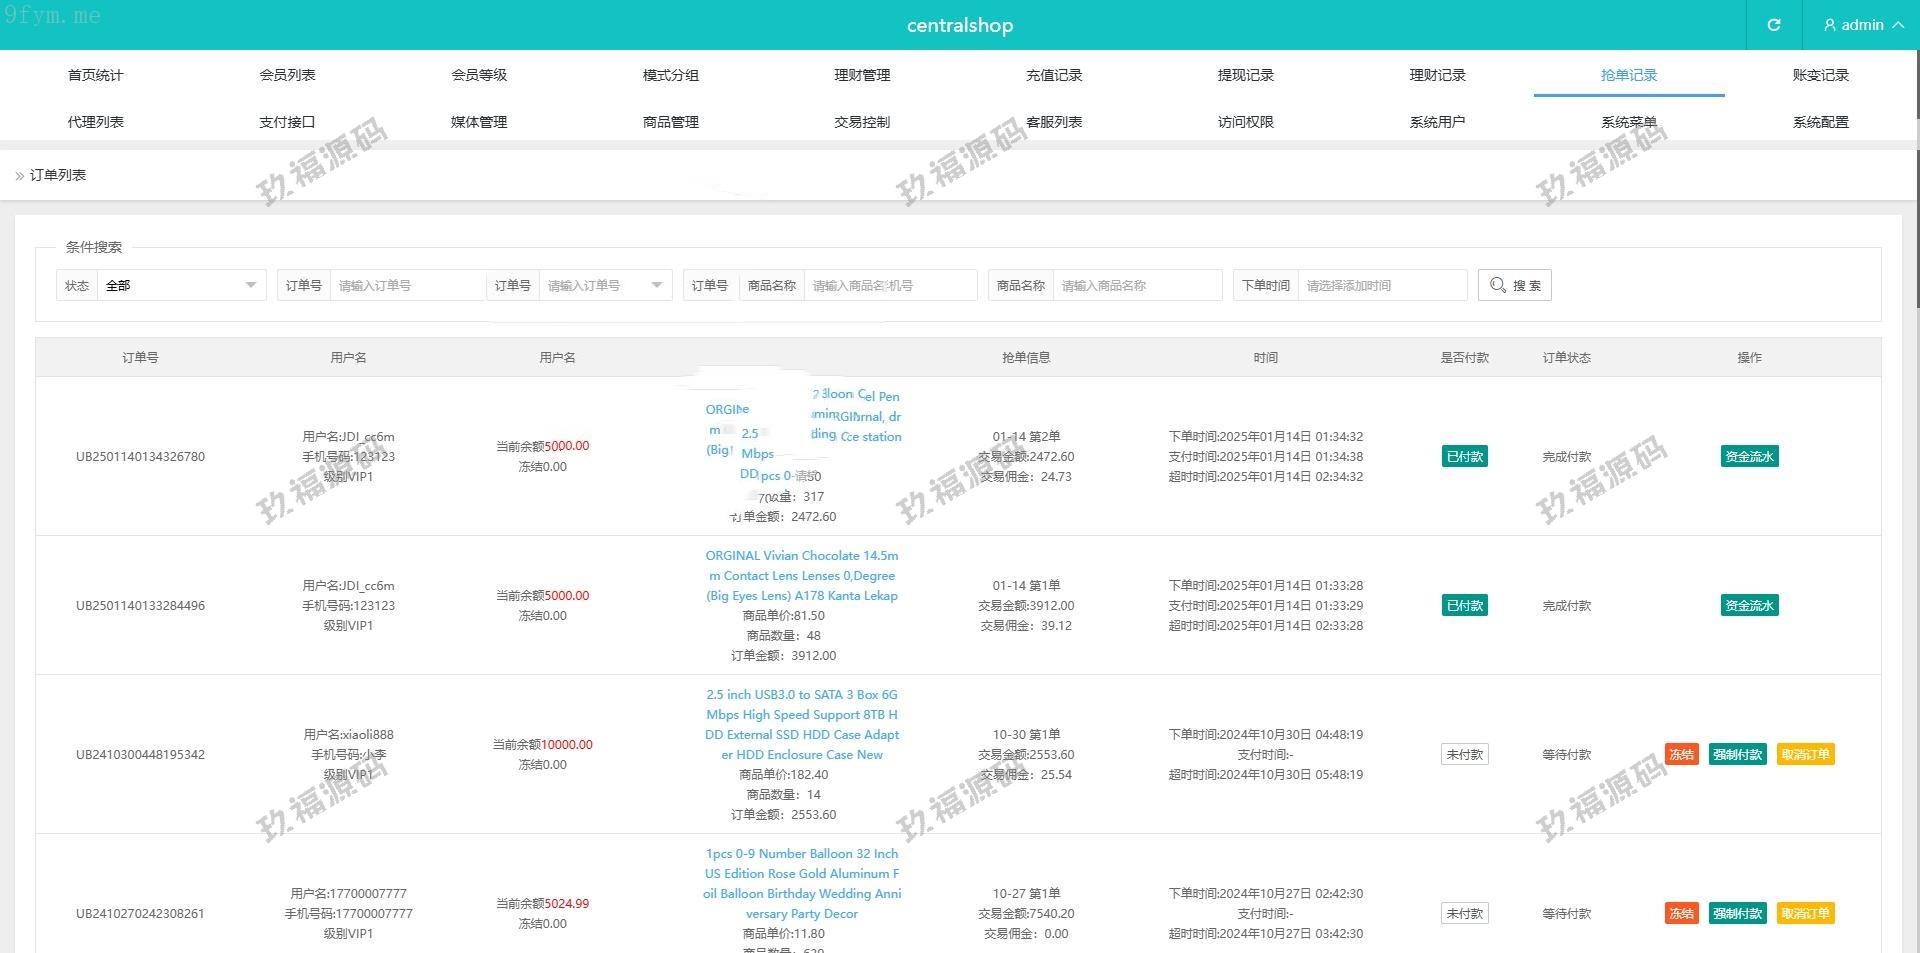Click the 商品名称 search input field
Viewport: 1920px width, 953px height.
(1137, 286)
